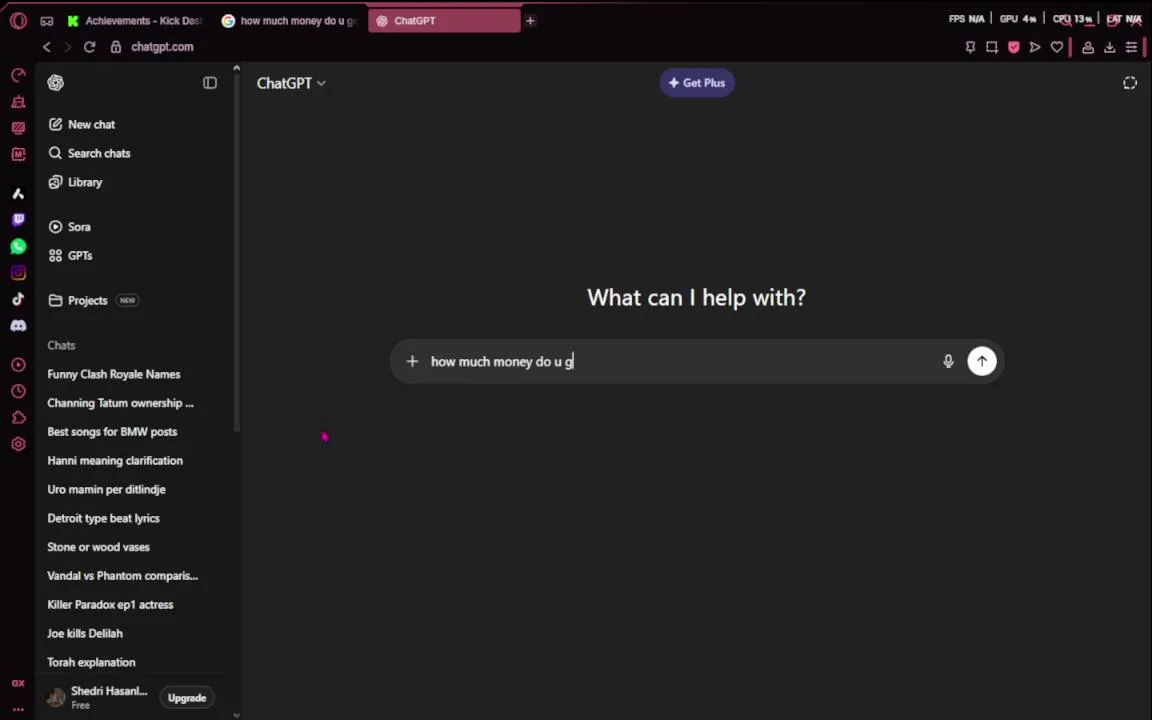Image resolution: width=1152 pixels, height=720 pixels.
Task: Click the plus attach button in prompt
Action: [412, 361]
